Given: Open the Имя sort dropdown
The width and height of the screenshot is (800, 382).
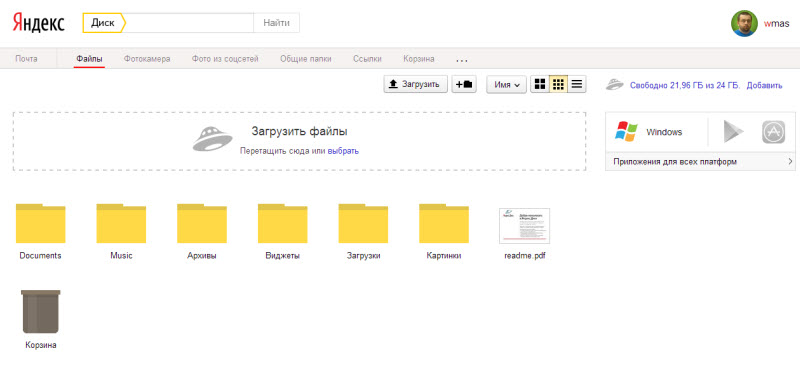Looking at the screenshot, I should pyautogui.click(x=507, y=84).
